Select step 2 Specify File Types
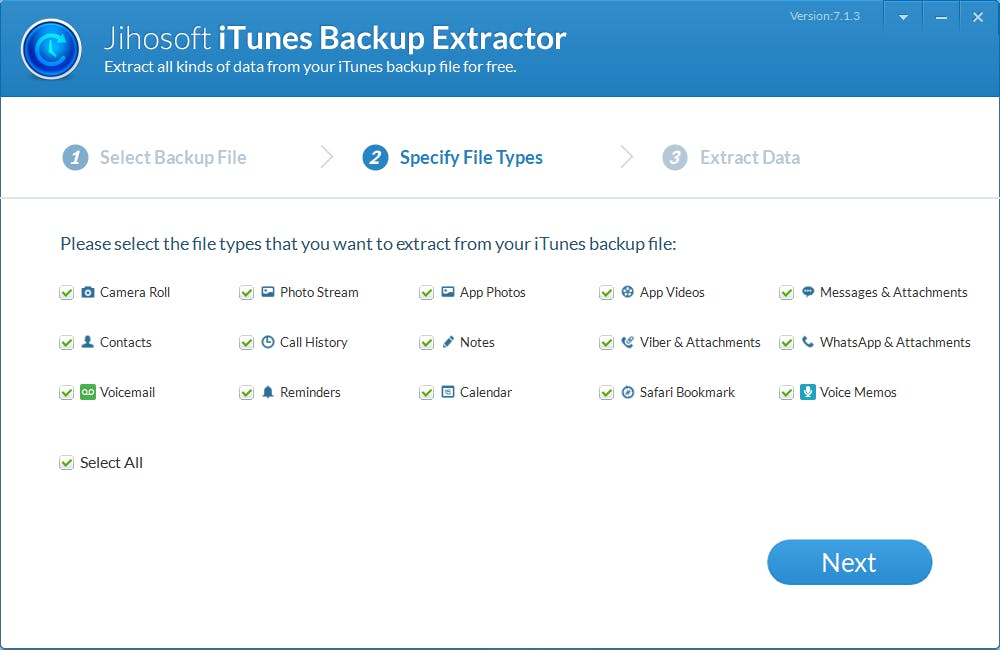1000x650 pixels. (452, 157)
